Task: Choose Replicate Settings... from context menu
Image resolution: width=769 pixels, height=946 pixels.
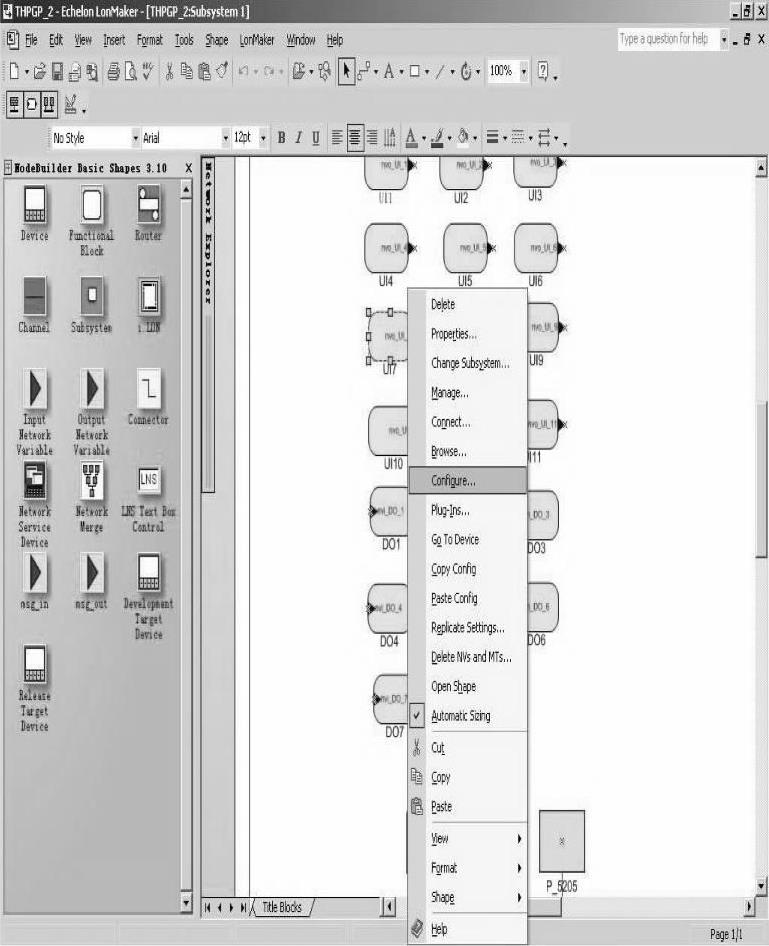Action: point(467,628)
